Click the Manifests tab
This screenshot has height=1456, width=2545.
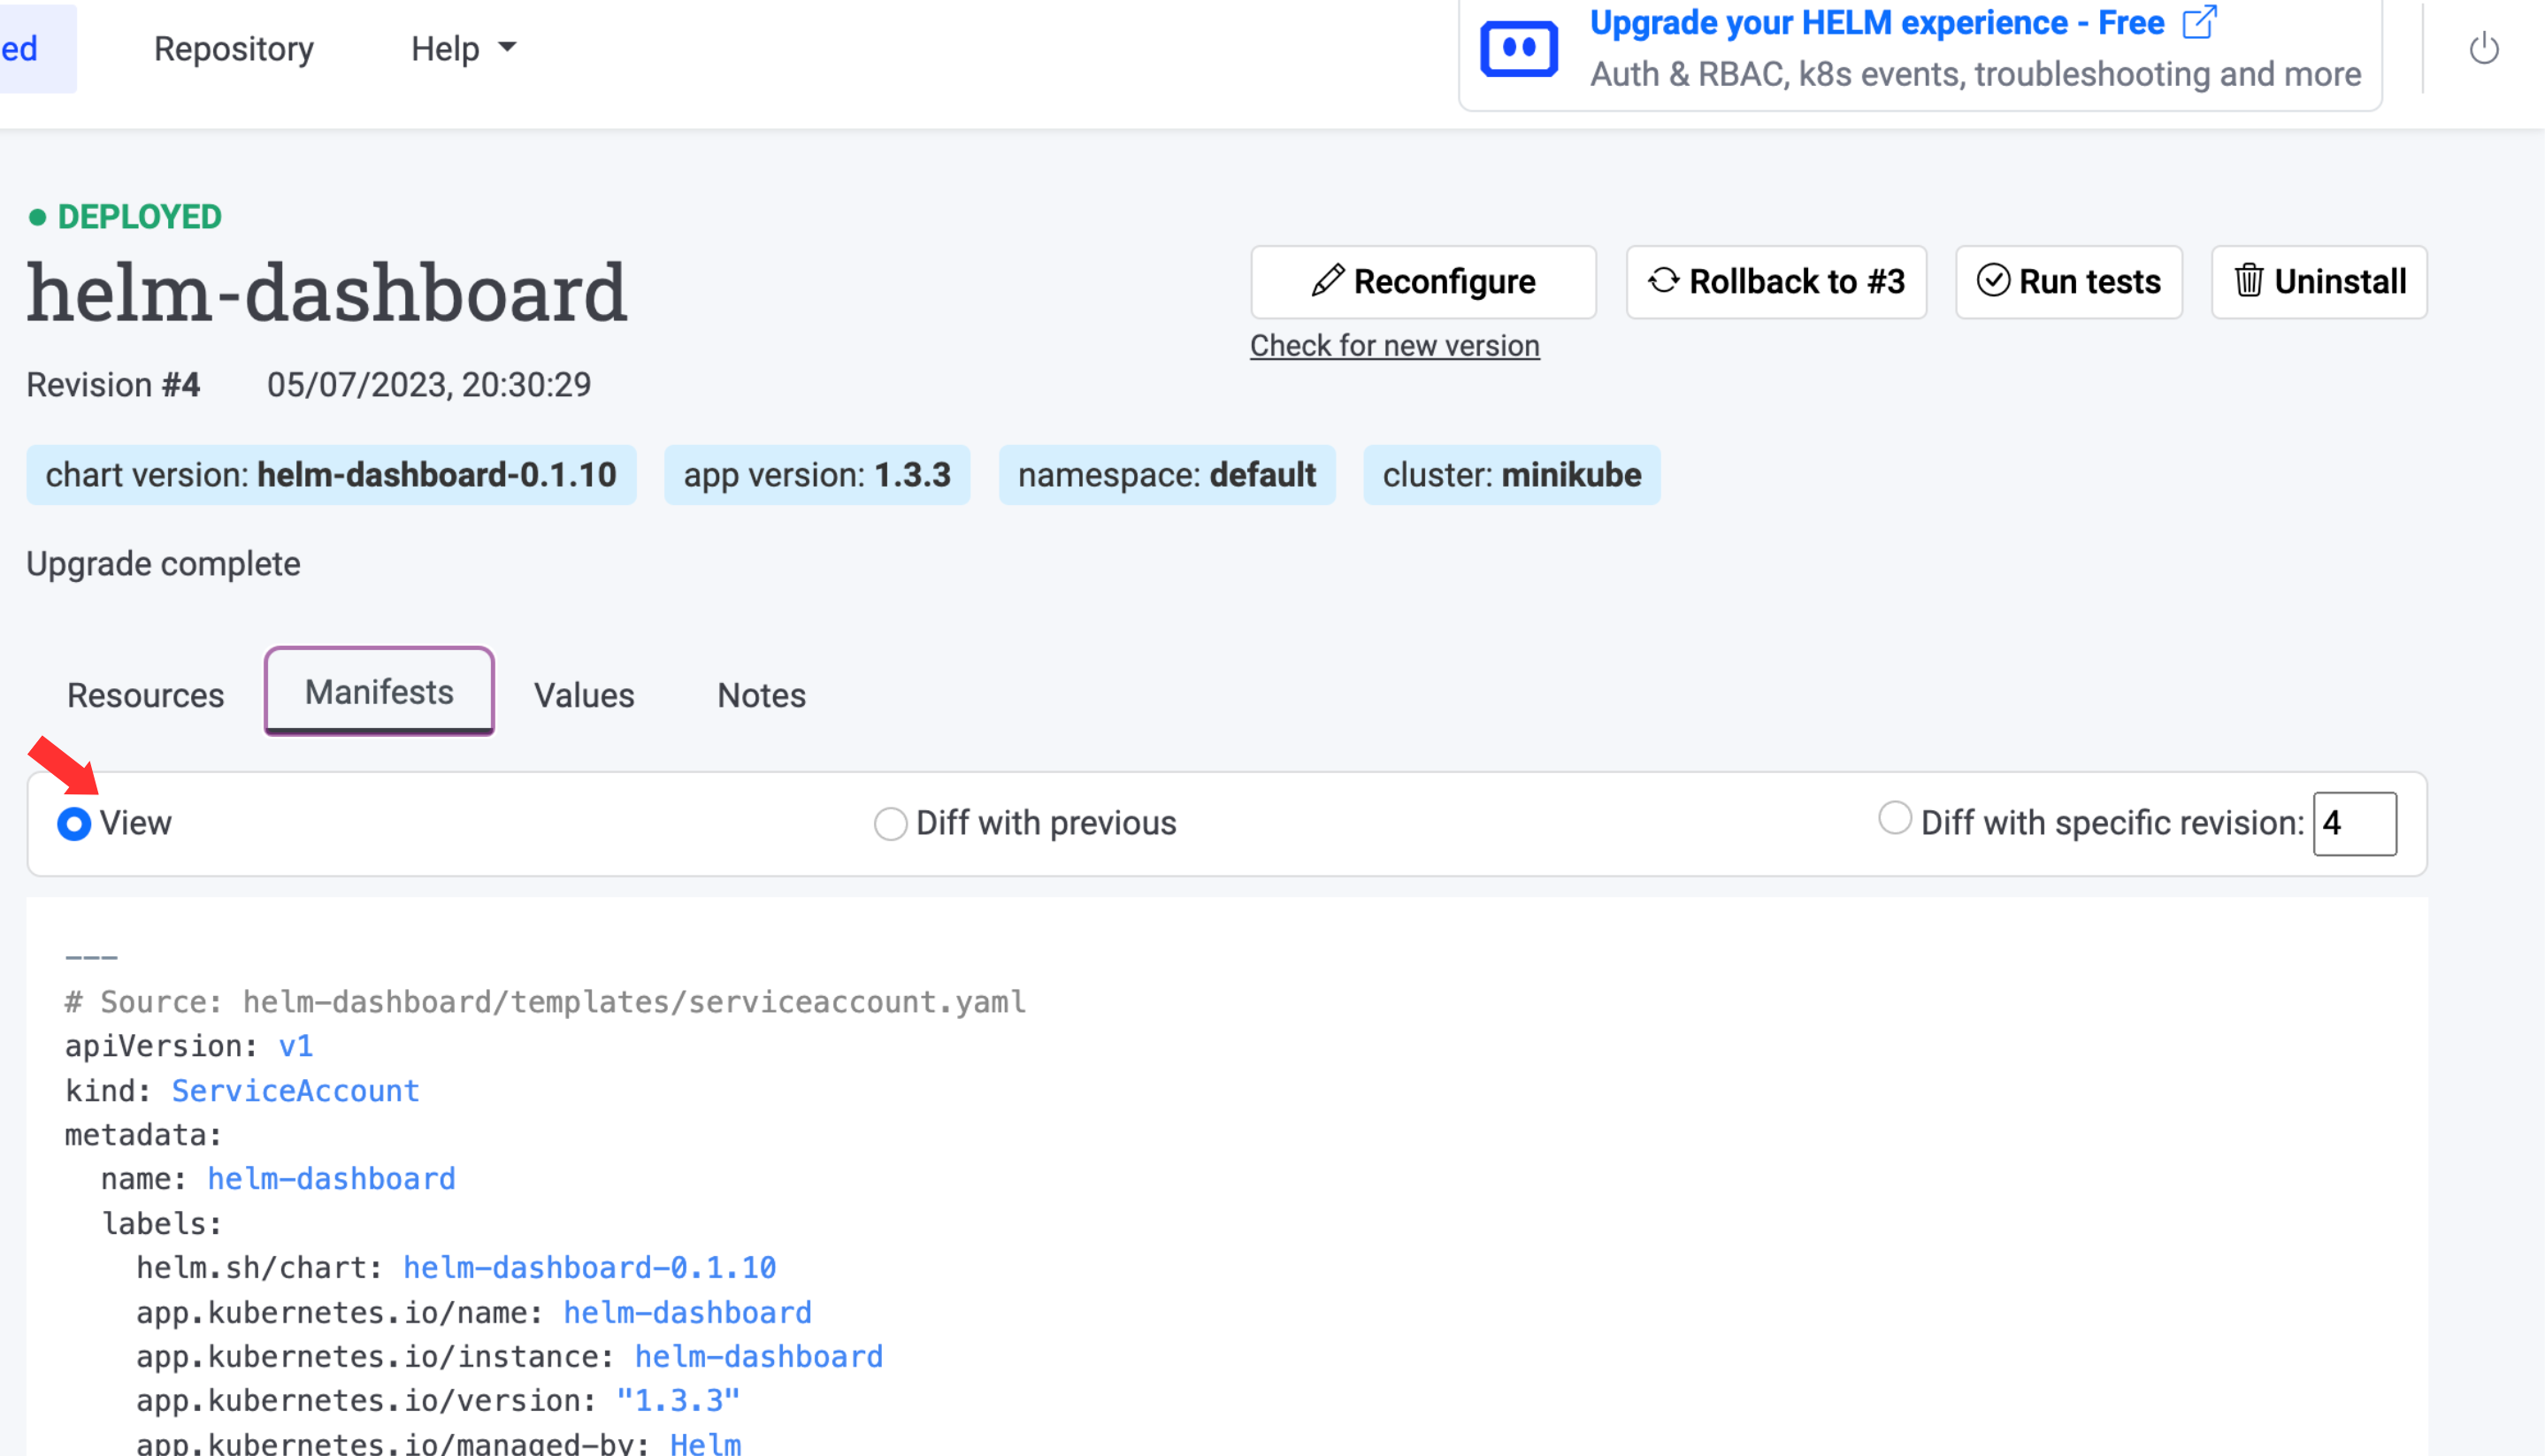click(379, 692)
